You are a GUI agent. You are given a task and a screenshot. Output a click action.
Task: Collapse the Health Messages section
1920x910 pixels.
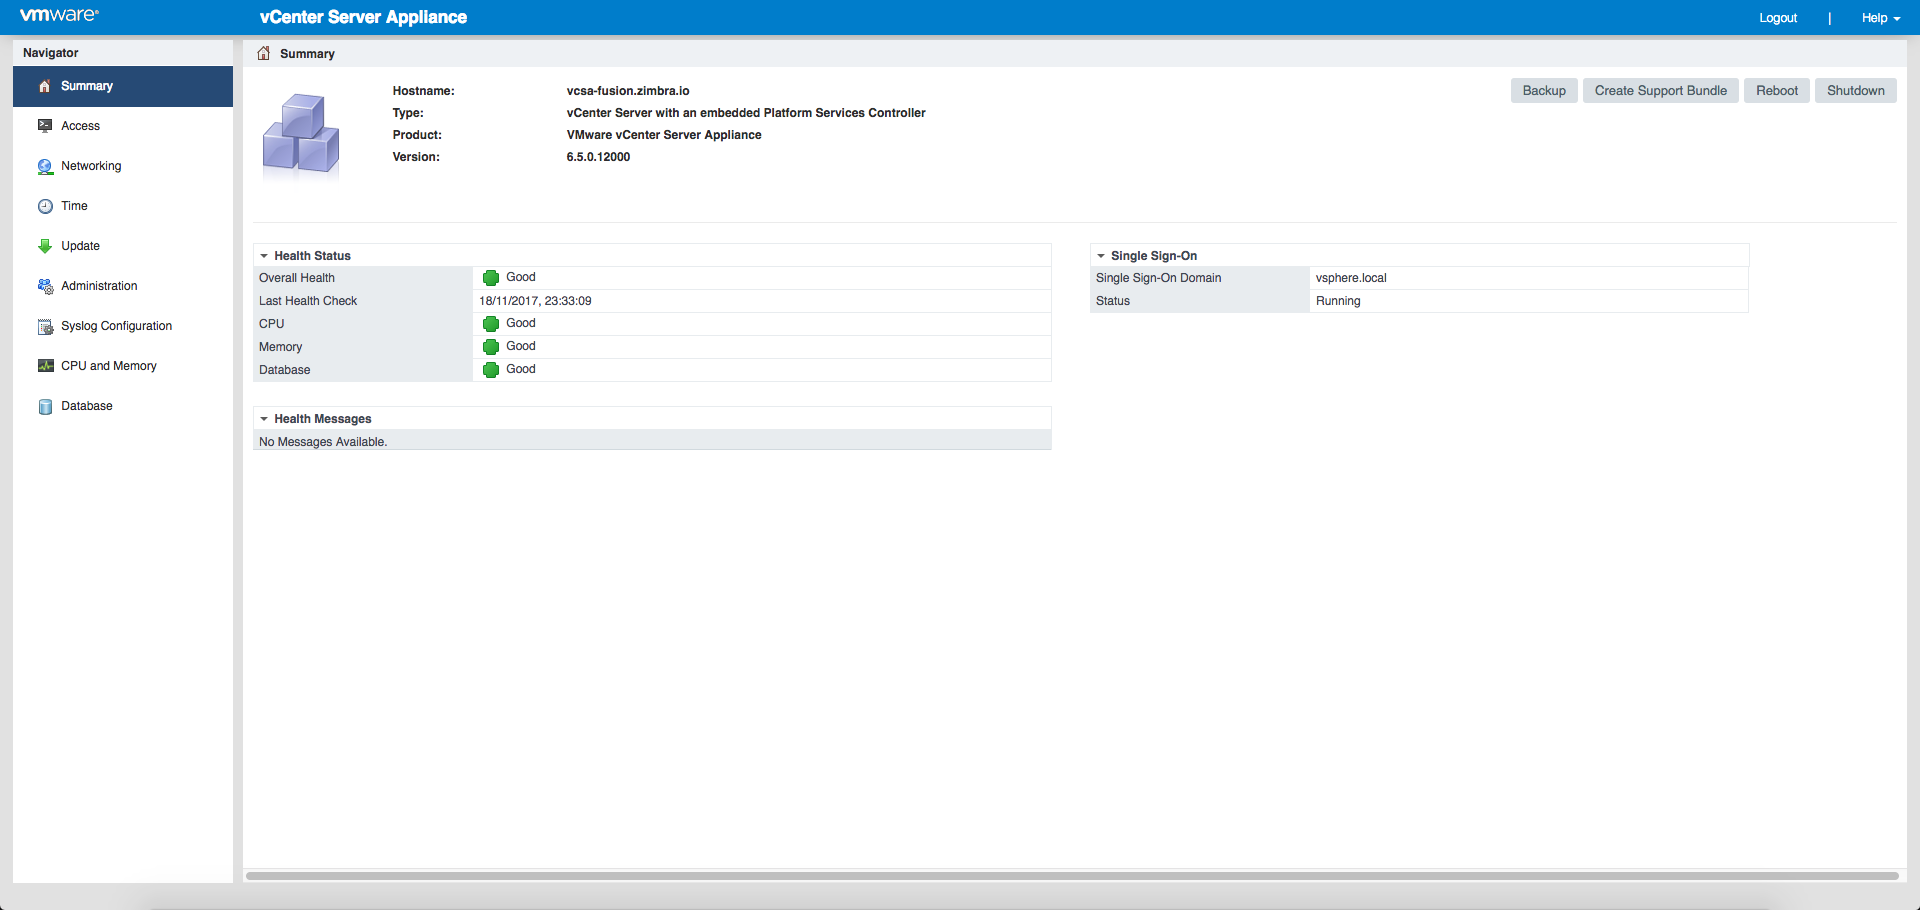click(x=264, y=419)
